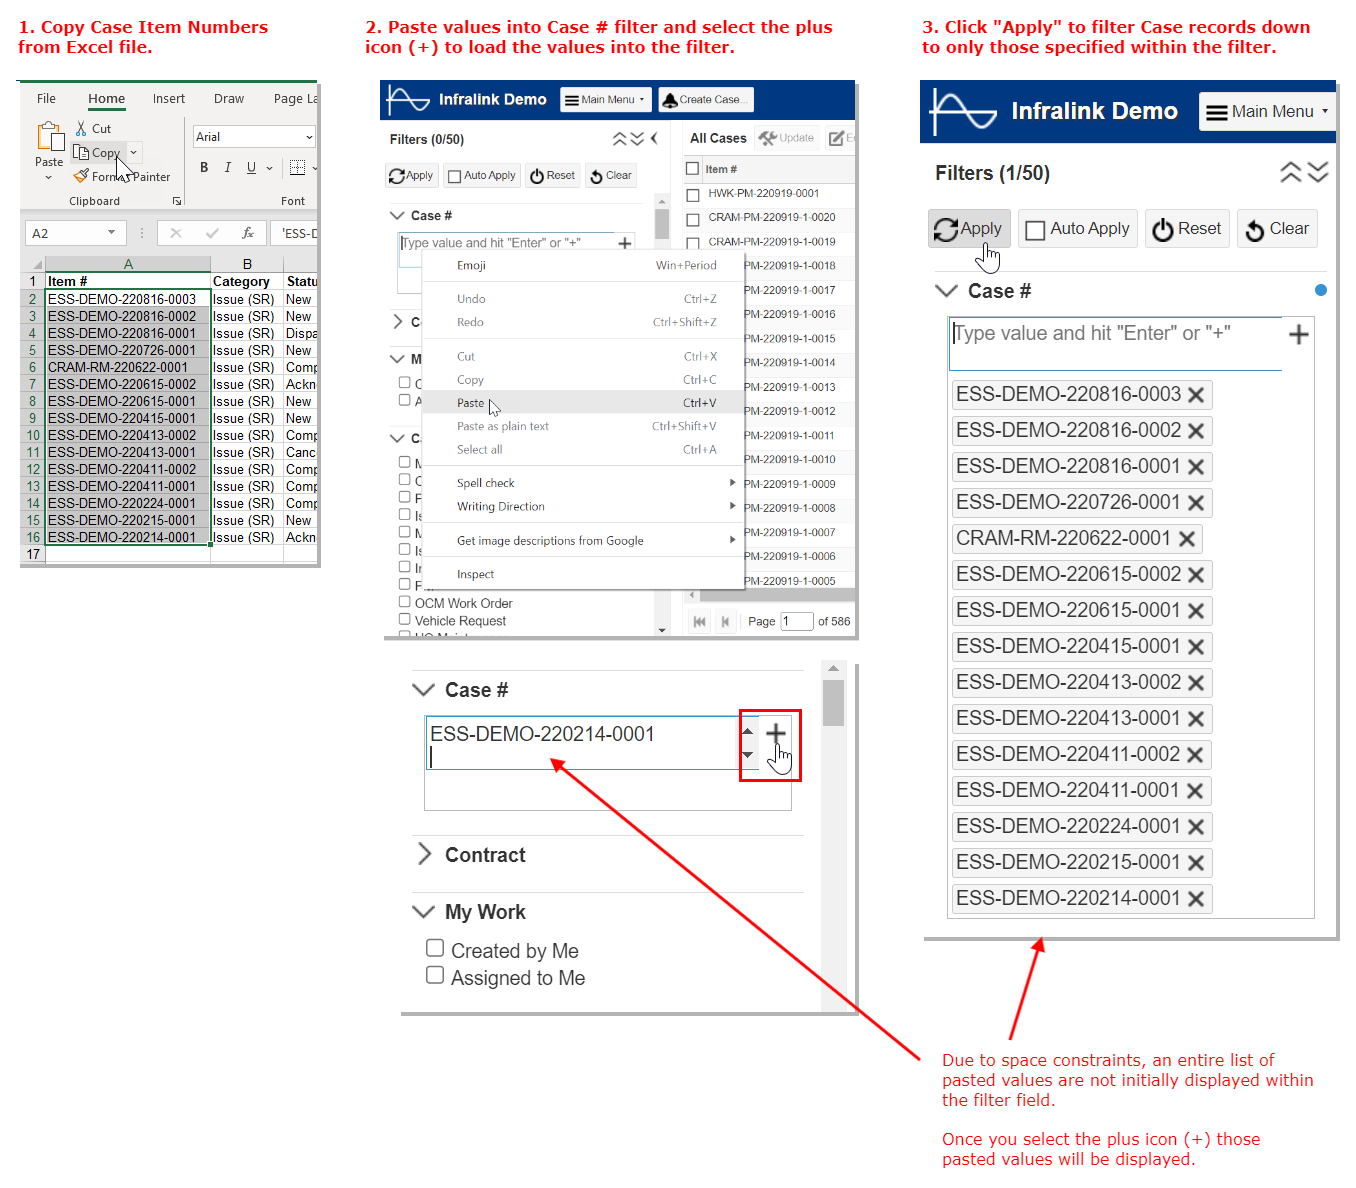Tick checkbox for CRAM-PM-220919-1-0020
The height and width of the screenshot is (1188, 1356).
coord(692,218)
